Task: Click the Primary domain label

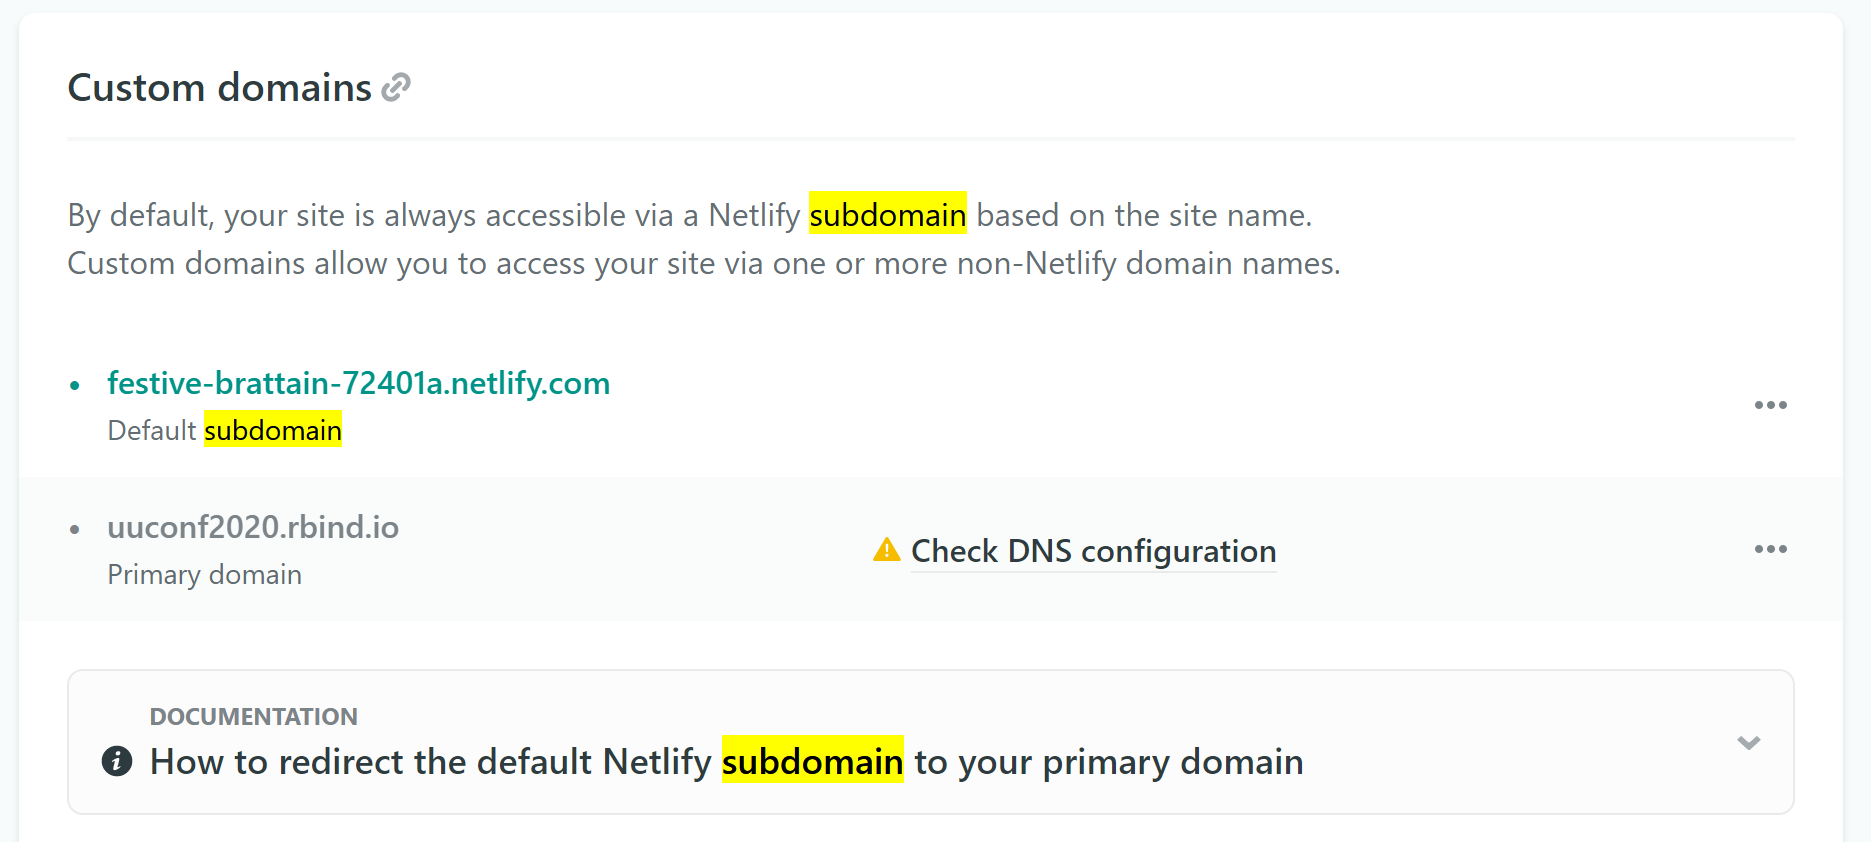Action: 204,574
